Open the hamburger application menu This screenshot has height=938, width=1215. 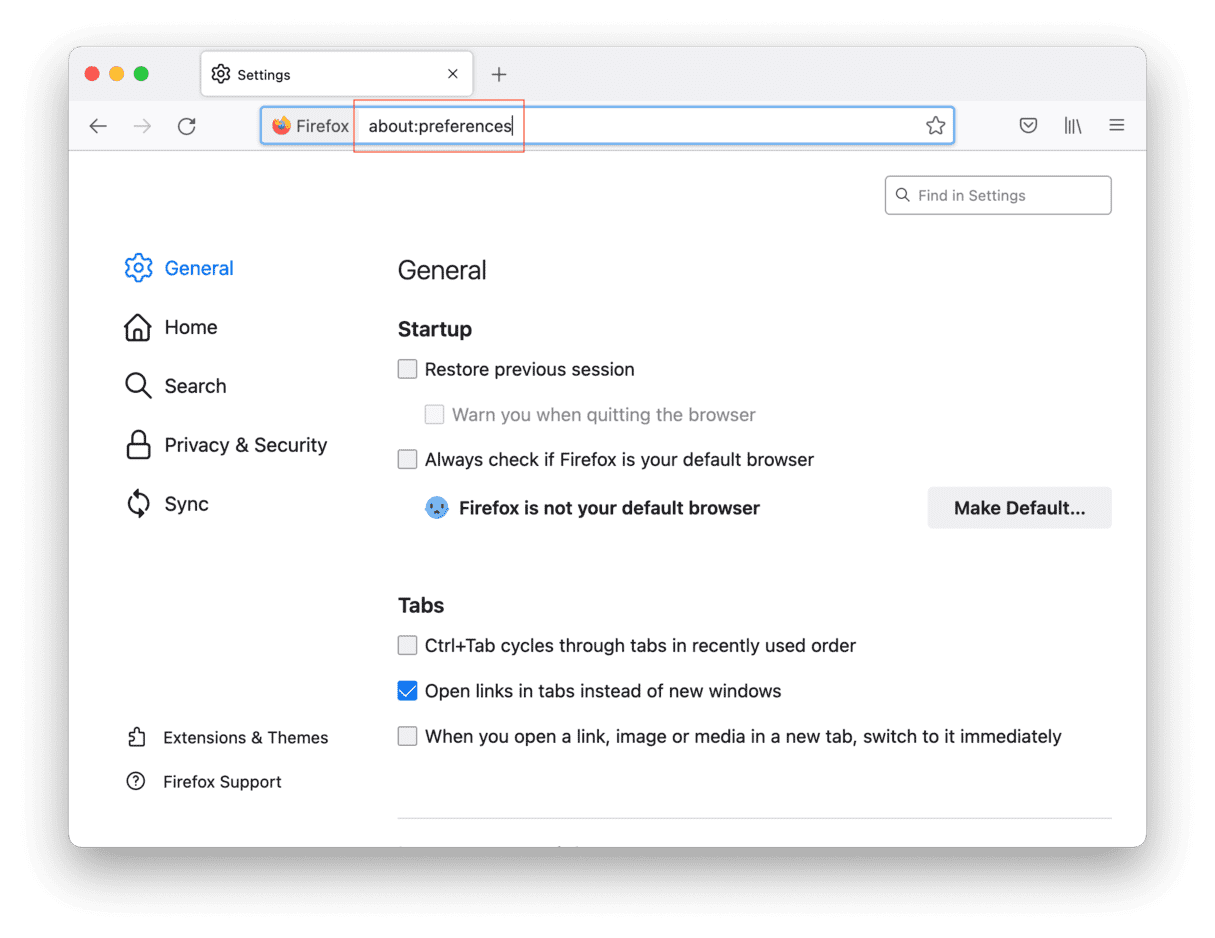(x=1117, y=126)
